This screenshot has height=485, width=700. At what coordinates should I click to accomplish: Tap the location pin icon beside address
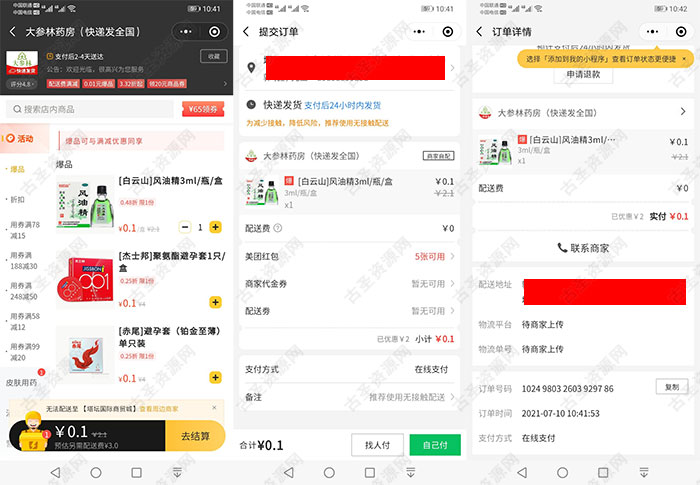tap(251, 67)
